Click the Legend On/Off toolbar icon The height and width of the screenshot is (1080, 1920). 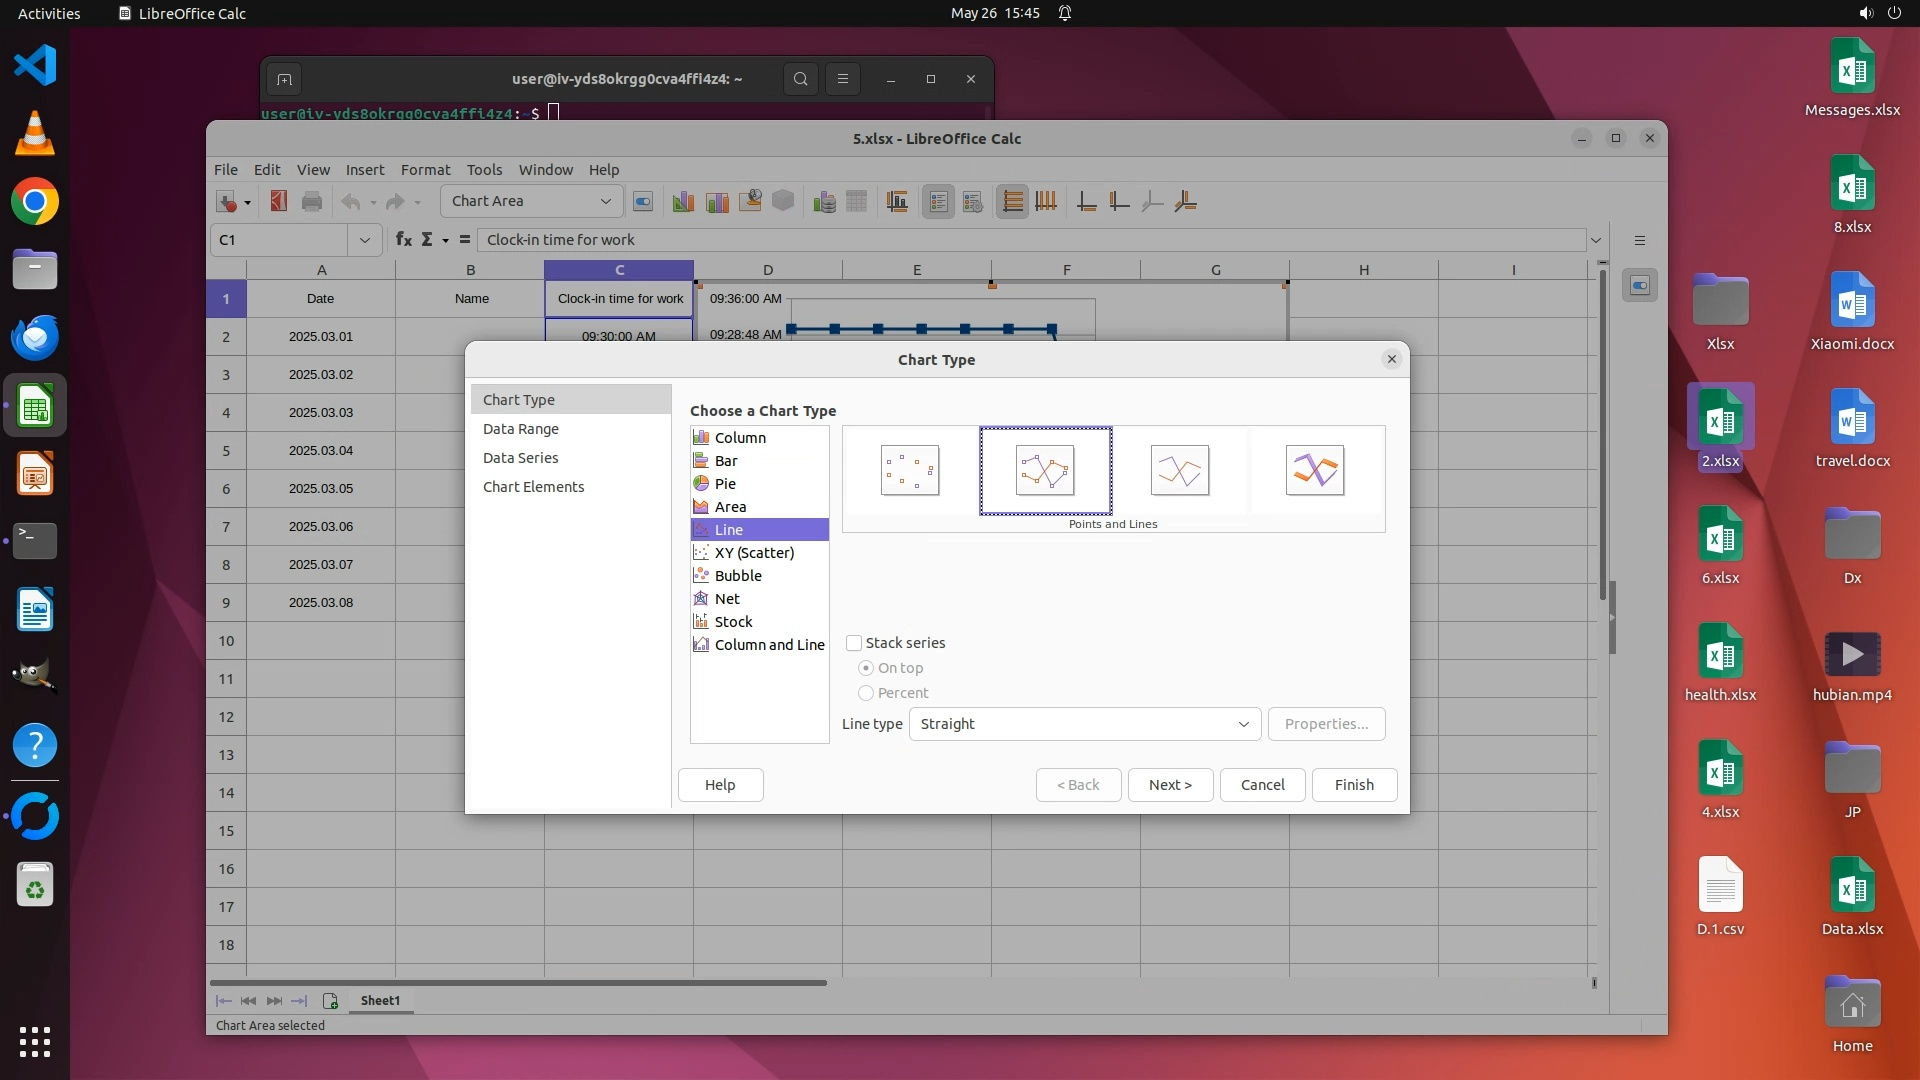pyautogui.click(x=938, y=202)
